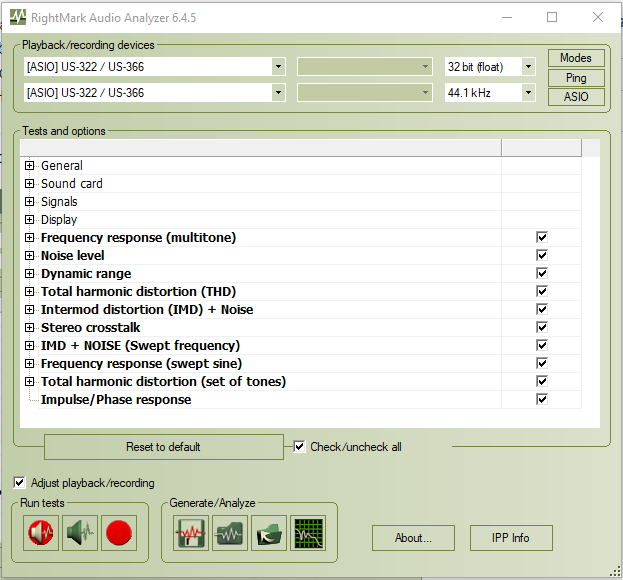Click the Ping button
623x580 pixels.
tap(576, 78)
